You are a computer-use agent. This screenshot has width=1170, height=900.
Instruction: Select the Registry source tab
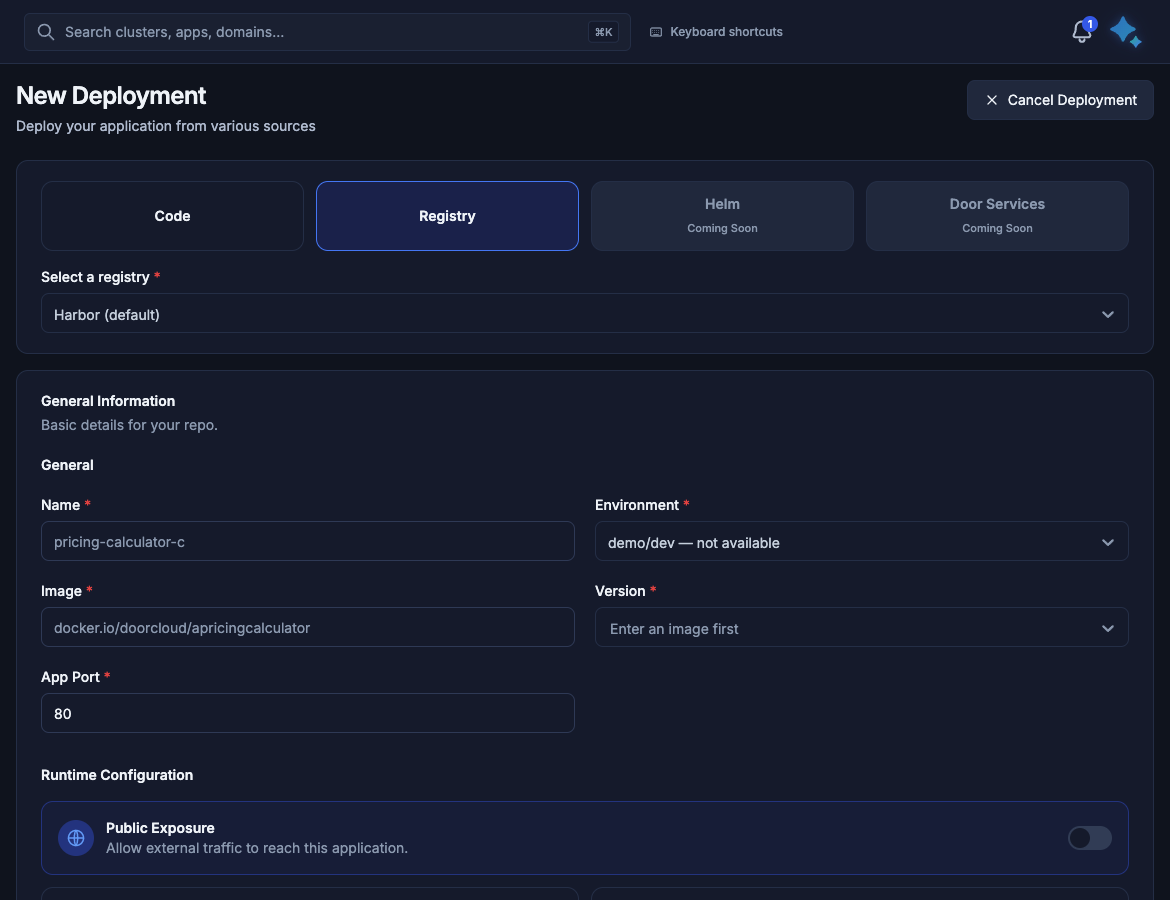coord(447,216)
